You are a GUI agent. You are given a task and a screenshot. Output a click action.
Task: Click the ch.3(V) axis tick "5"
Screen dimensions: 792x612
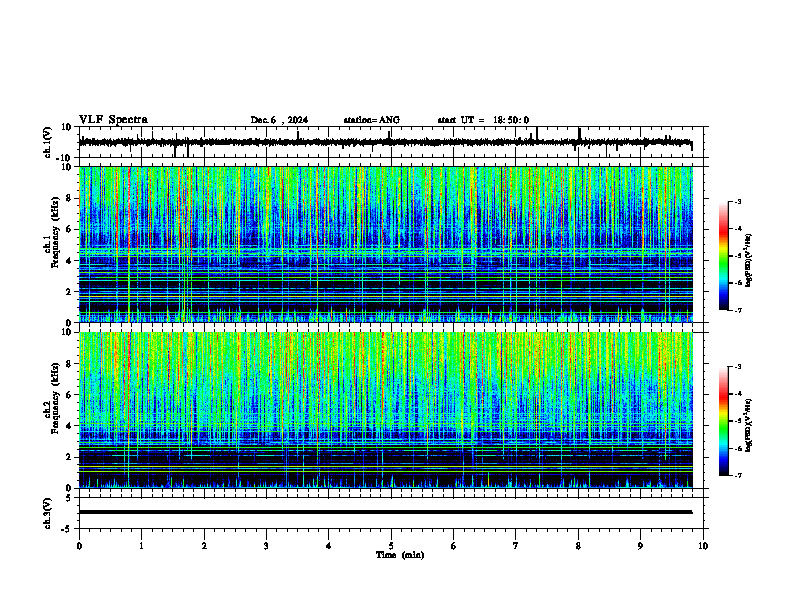[x=69, y=498]
